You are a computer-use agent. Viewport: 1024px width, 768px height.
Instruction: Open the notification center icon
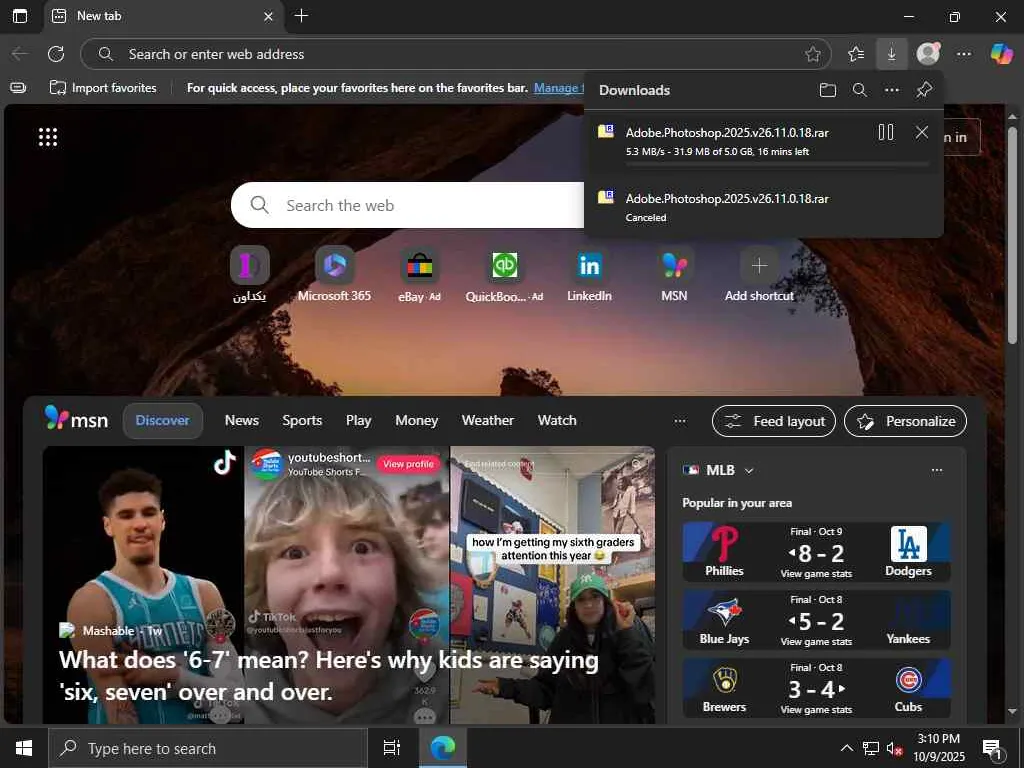(x=993, y=749)
